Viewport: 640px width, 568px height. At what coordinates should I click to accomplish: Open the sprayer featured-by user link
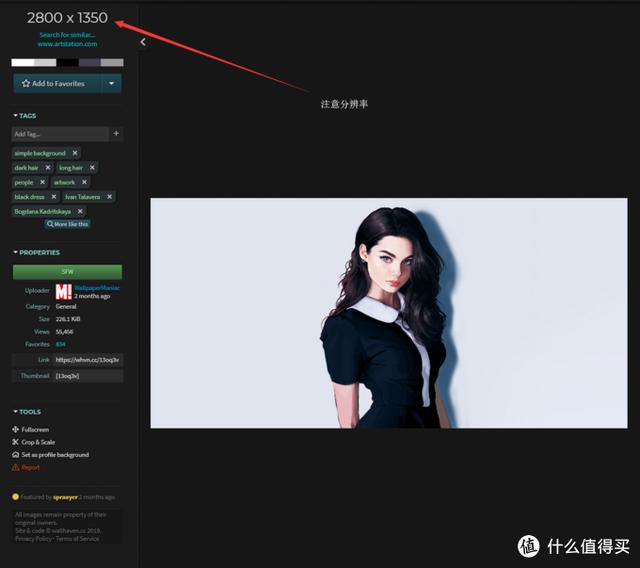tap(65, 497)
